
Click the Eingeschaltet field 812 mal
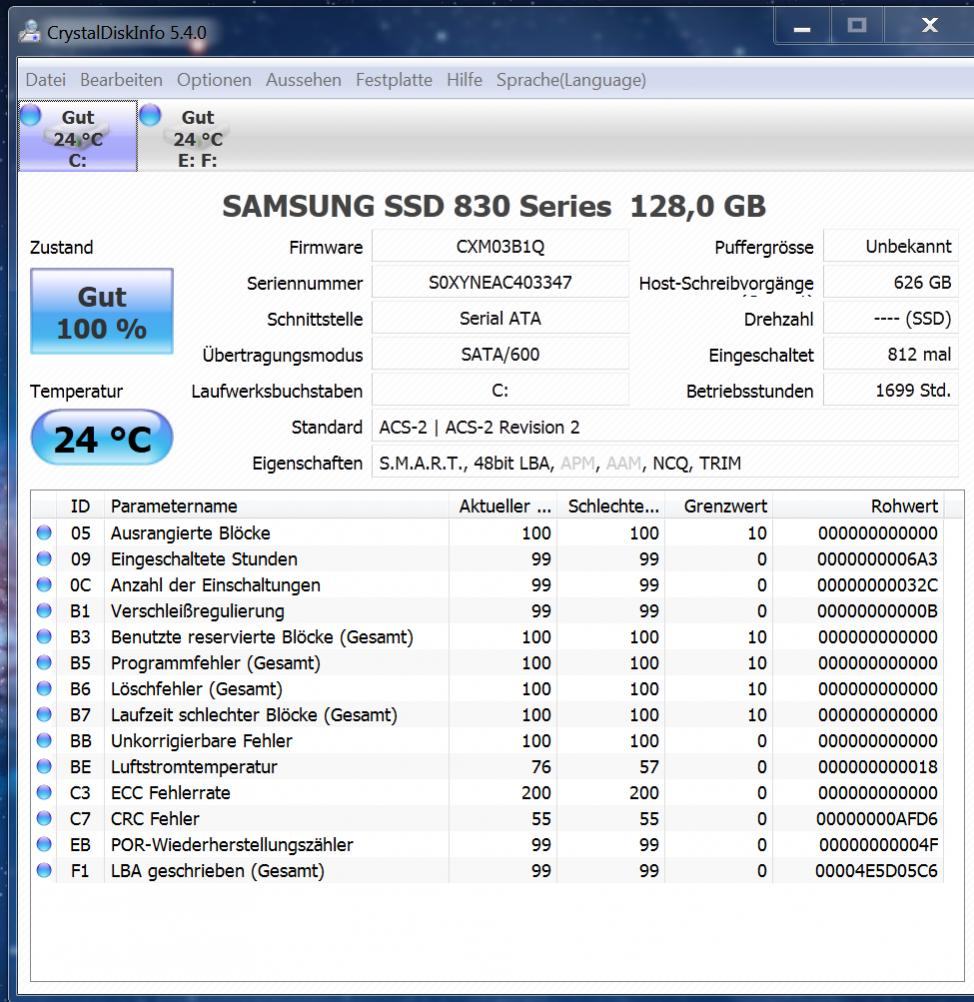click(891, 354)
